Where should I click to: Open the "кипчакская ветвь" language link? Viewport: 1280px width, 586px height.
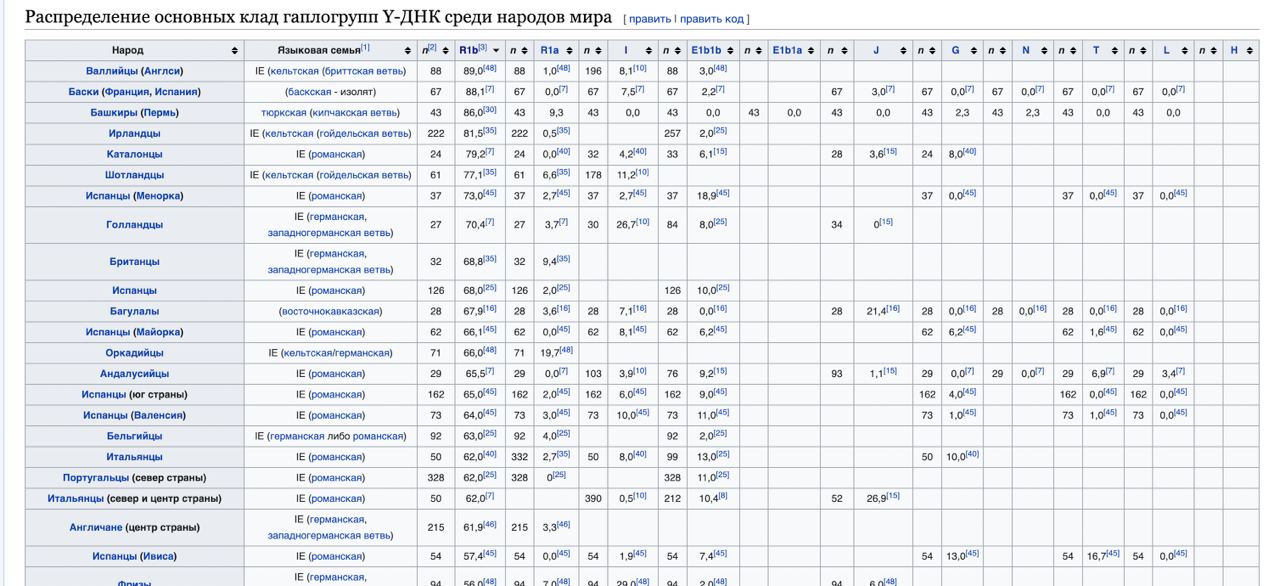click(355, 113)
